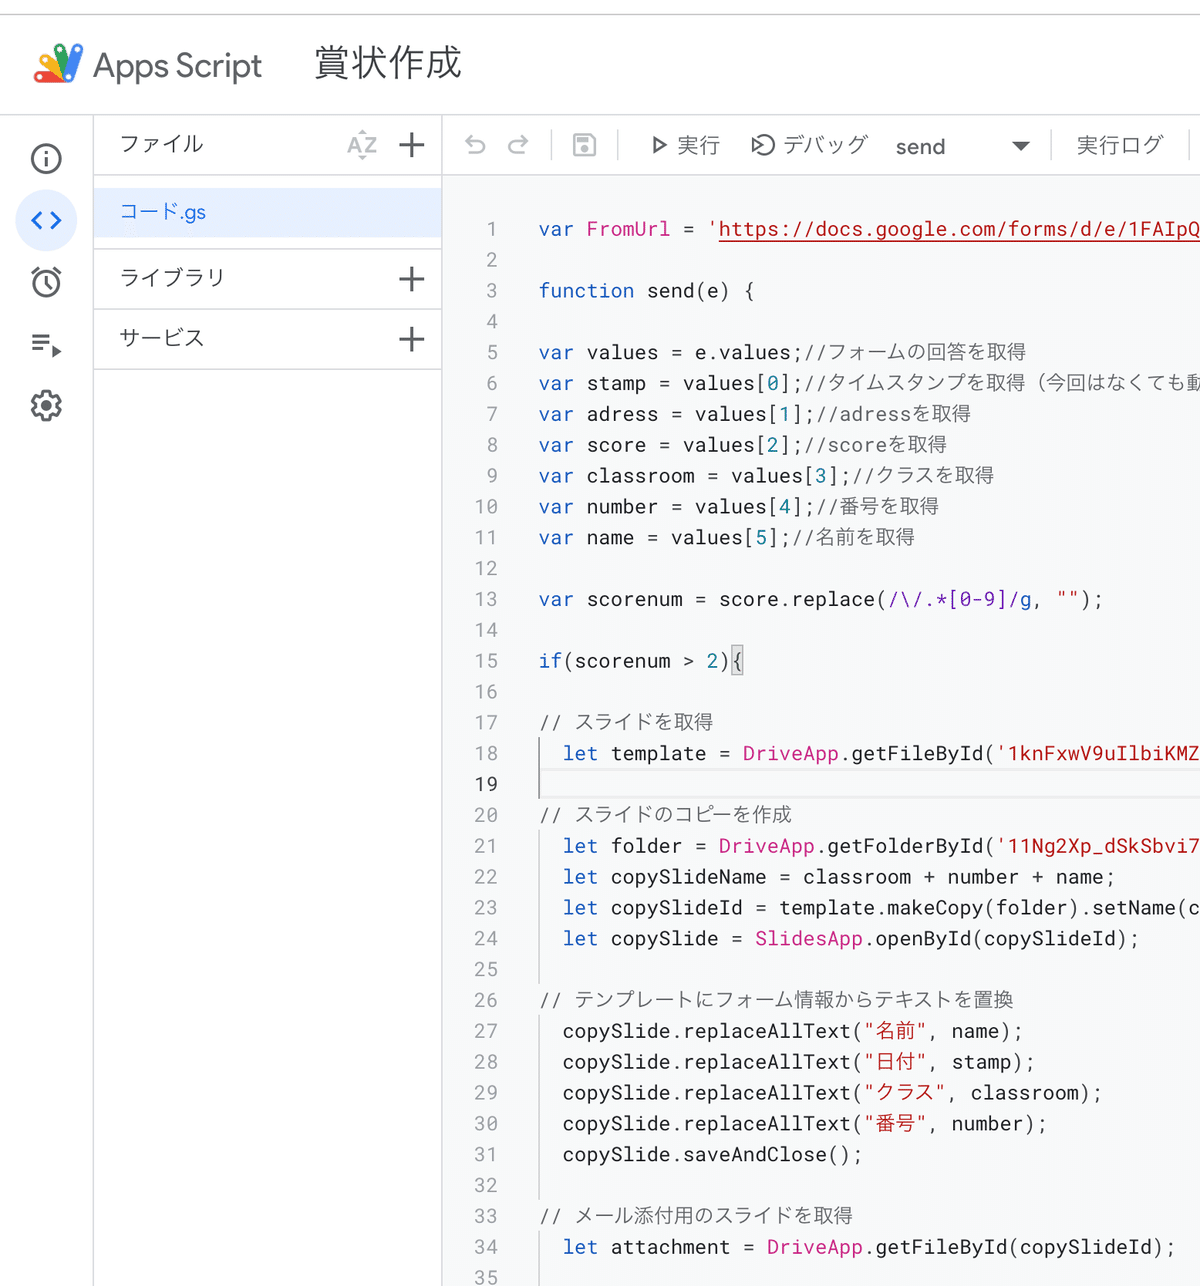Click comment '// スライドを取得'
The image size is (1200, 1286).
[x=627, y=723]
